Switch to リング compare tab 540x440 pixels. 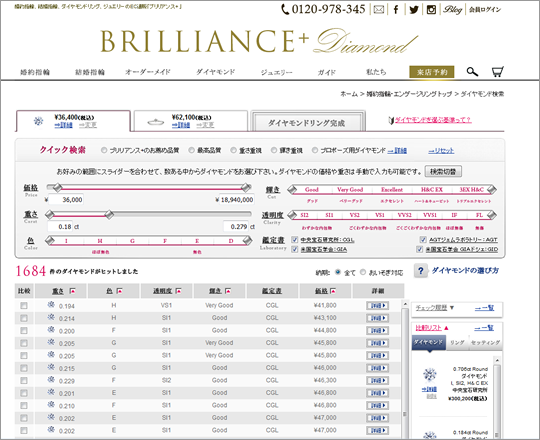click(457, 343)
